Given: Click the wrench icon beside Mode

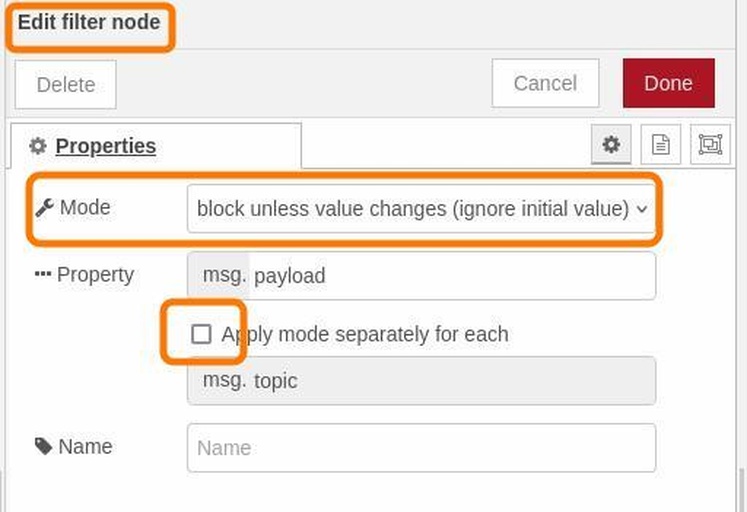Looking at the screenshot, I should (x=44, y=208).
